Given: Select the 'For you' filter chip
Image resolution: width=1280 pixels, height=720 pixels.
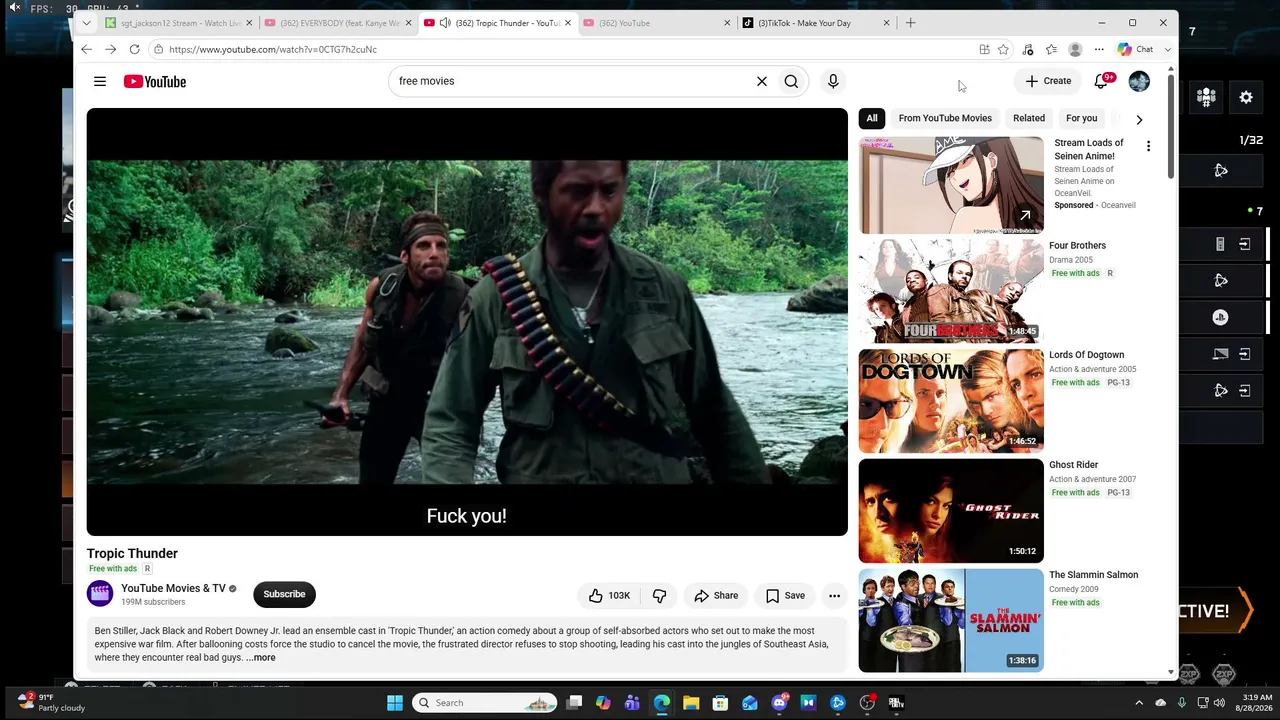Looking at the screenshot, I should pyautogui.click(x=1081, y=118).
